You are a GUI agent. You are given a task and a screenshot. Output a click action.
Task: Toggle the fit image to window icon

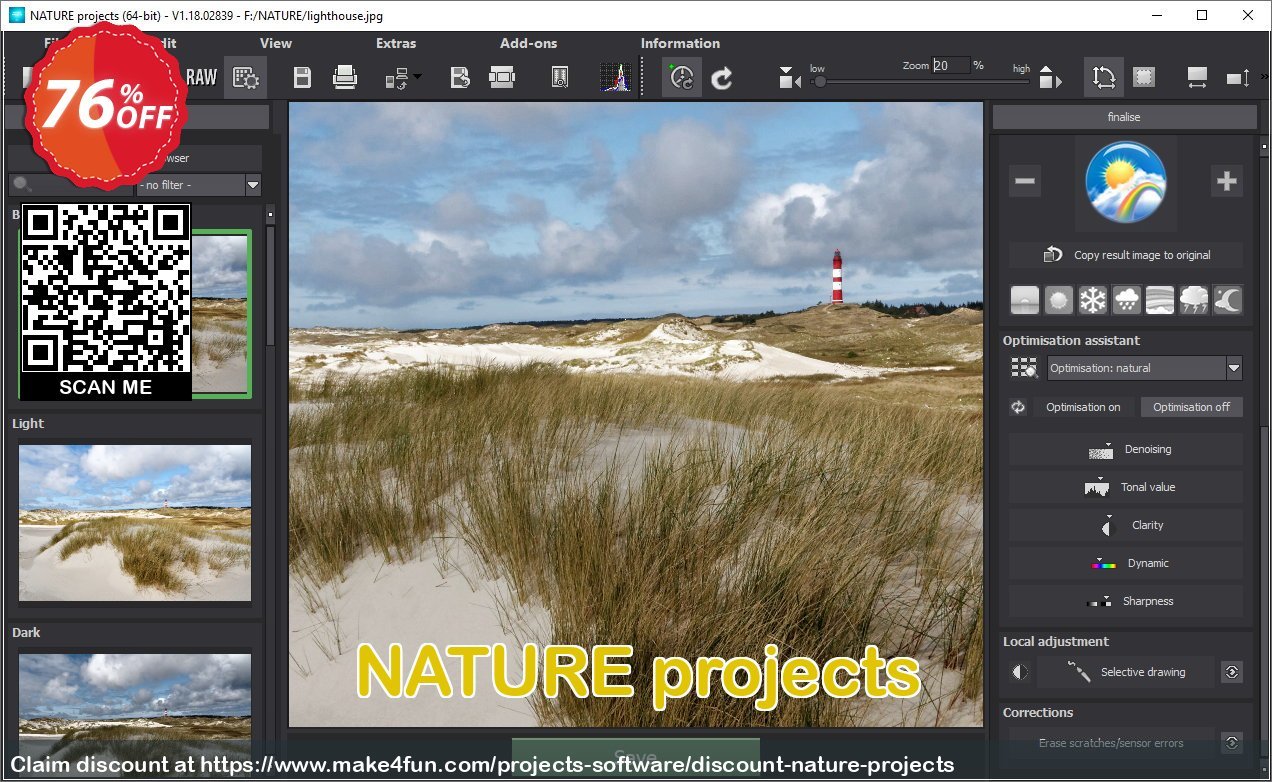click(1103, 77)
